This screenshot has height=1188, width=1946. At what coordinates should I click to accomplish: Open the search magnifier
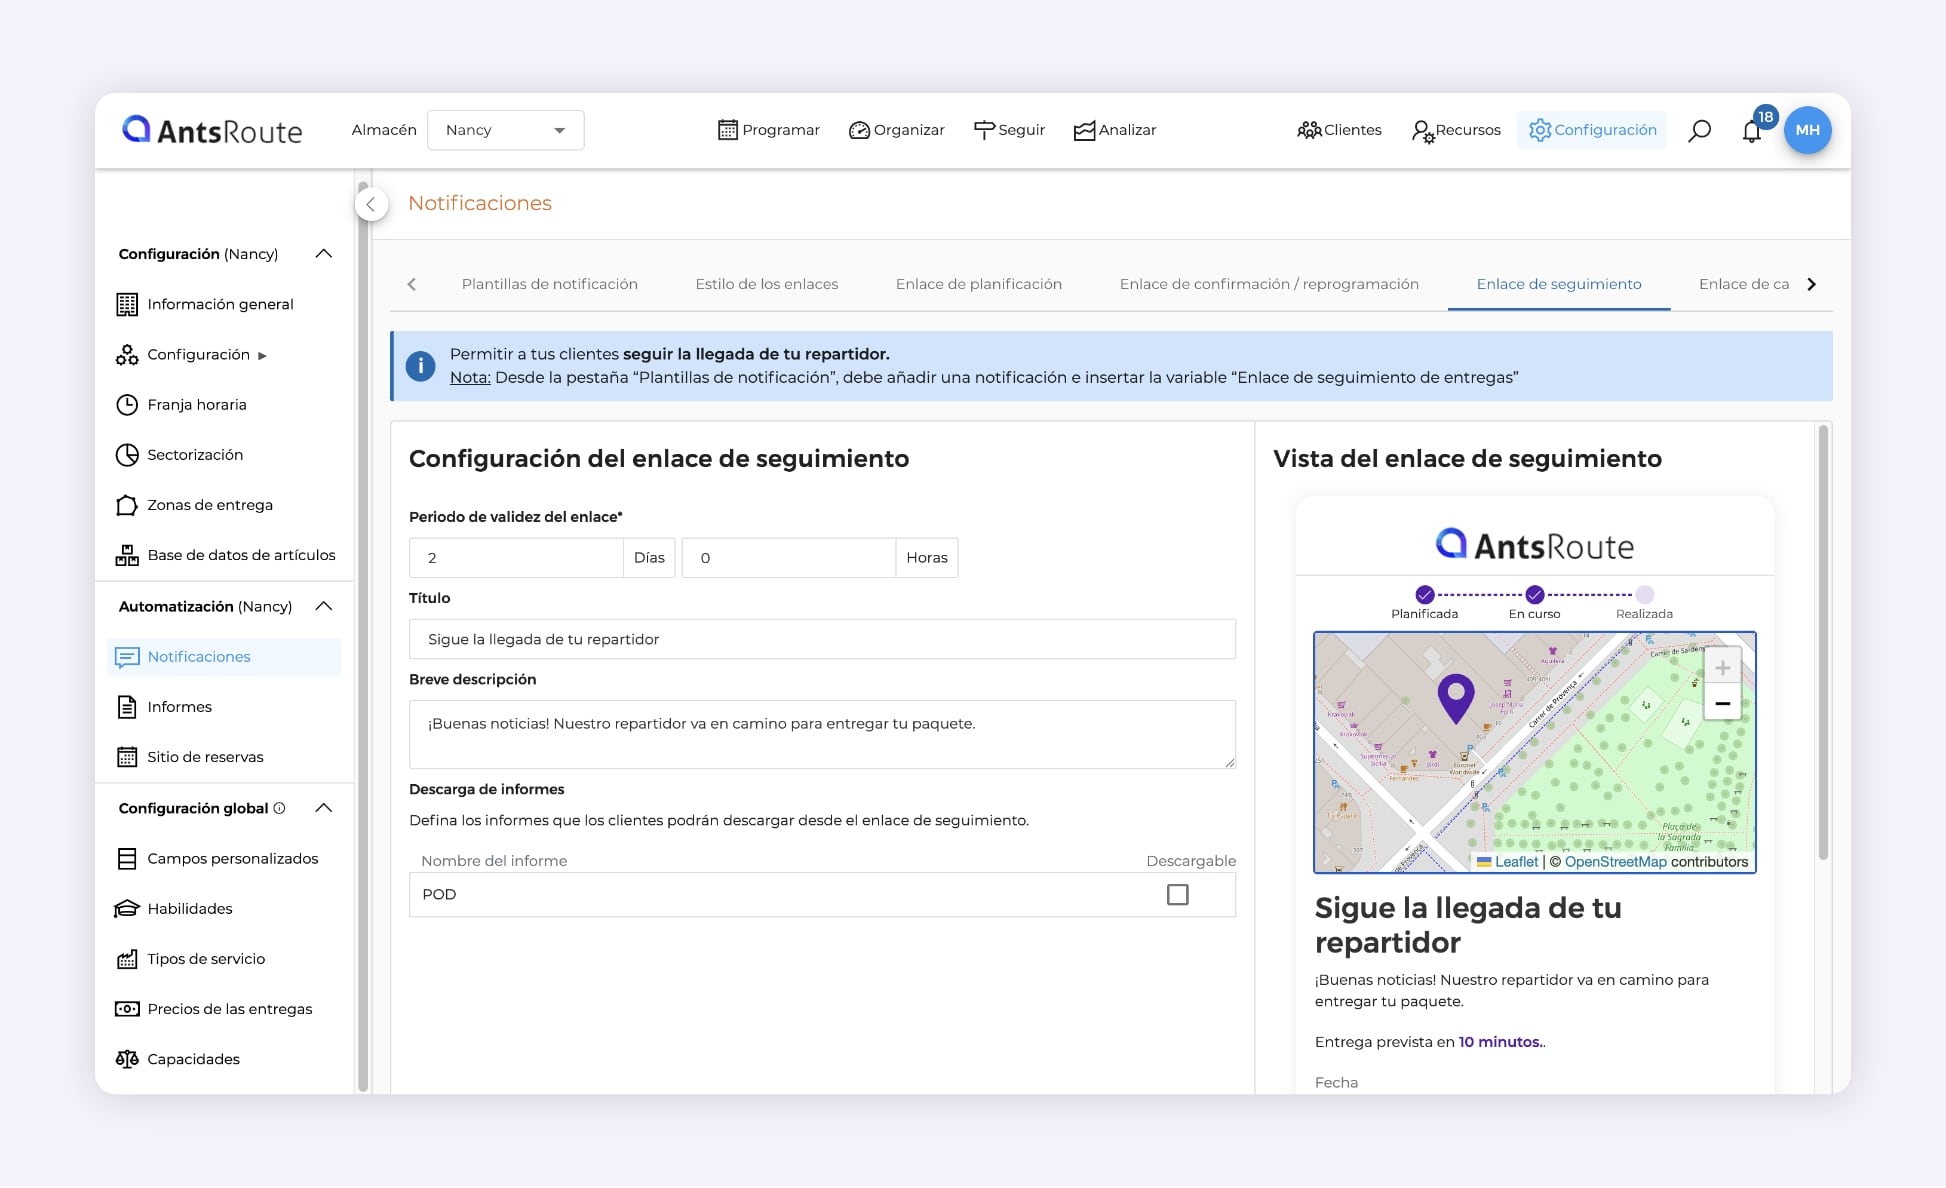pos(1699,130)
